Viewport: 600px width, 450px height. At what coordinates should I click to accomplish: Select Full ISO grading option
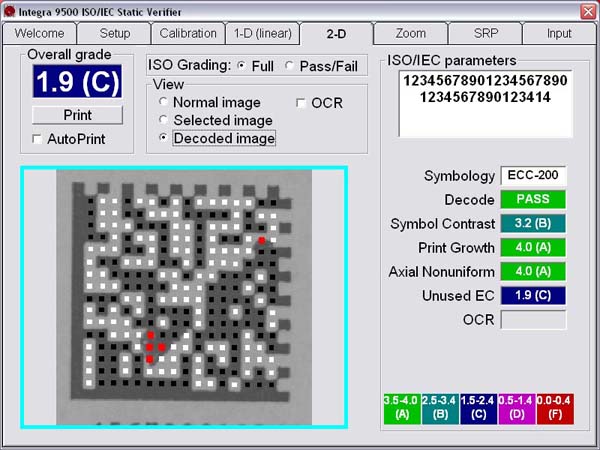pos(241,66)
